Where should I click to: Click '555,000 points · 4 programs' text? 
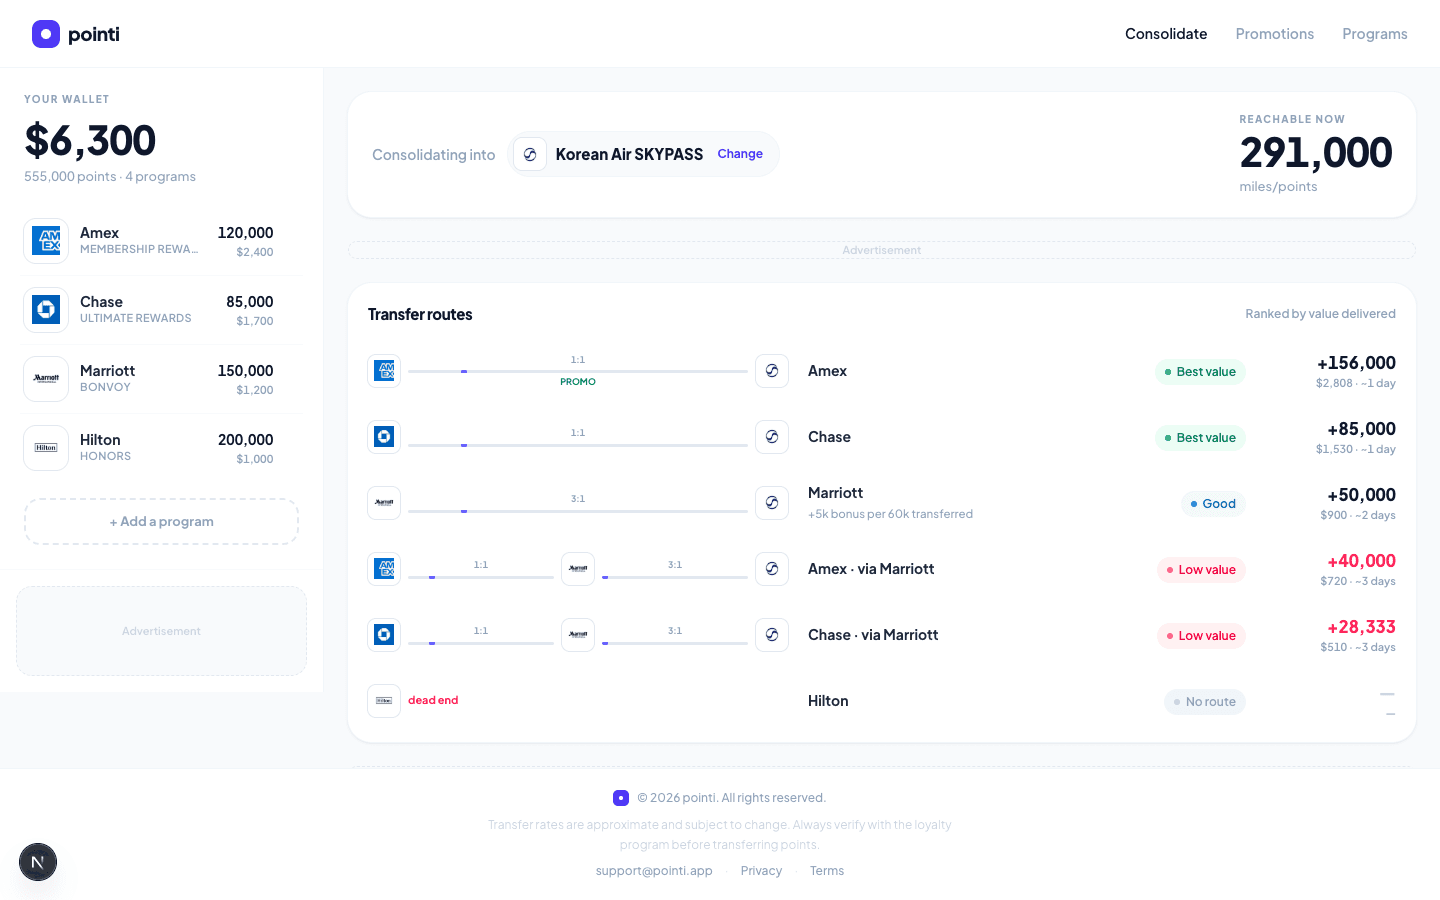click(110, 177)
